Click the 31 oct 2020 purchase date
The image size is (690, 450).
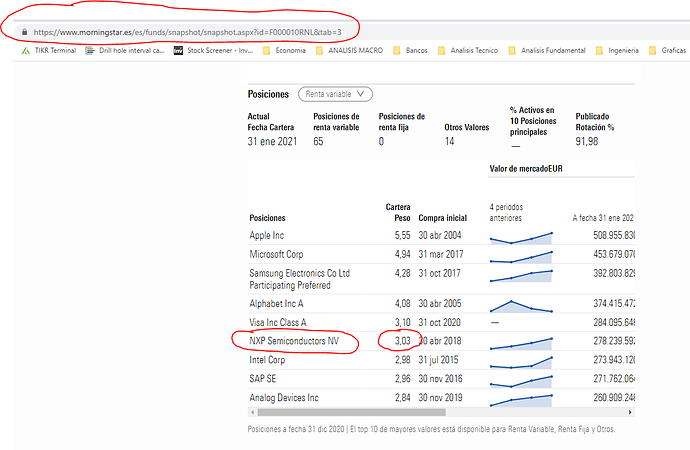pos(439,322)
